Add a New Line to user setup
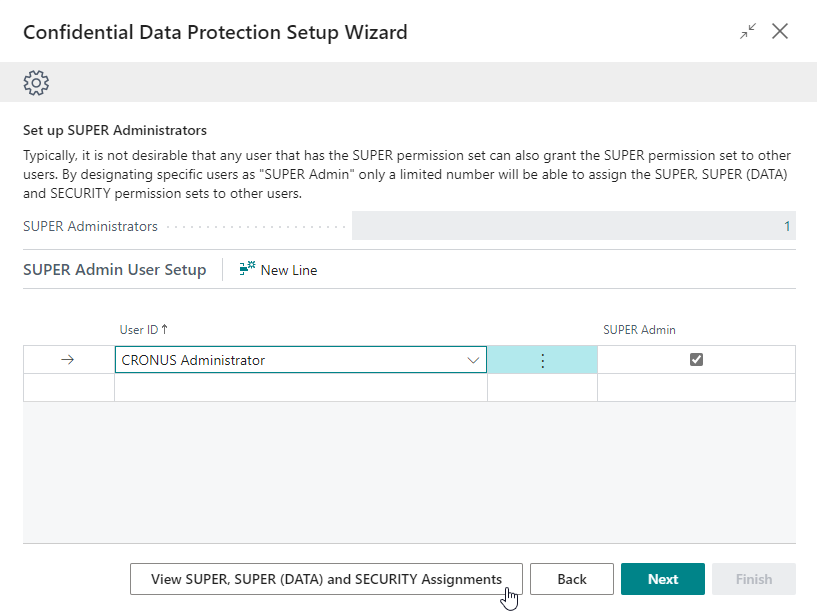Viewport: 817px width, 616px height. 279,270
